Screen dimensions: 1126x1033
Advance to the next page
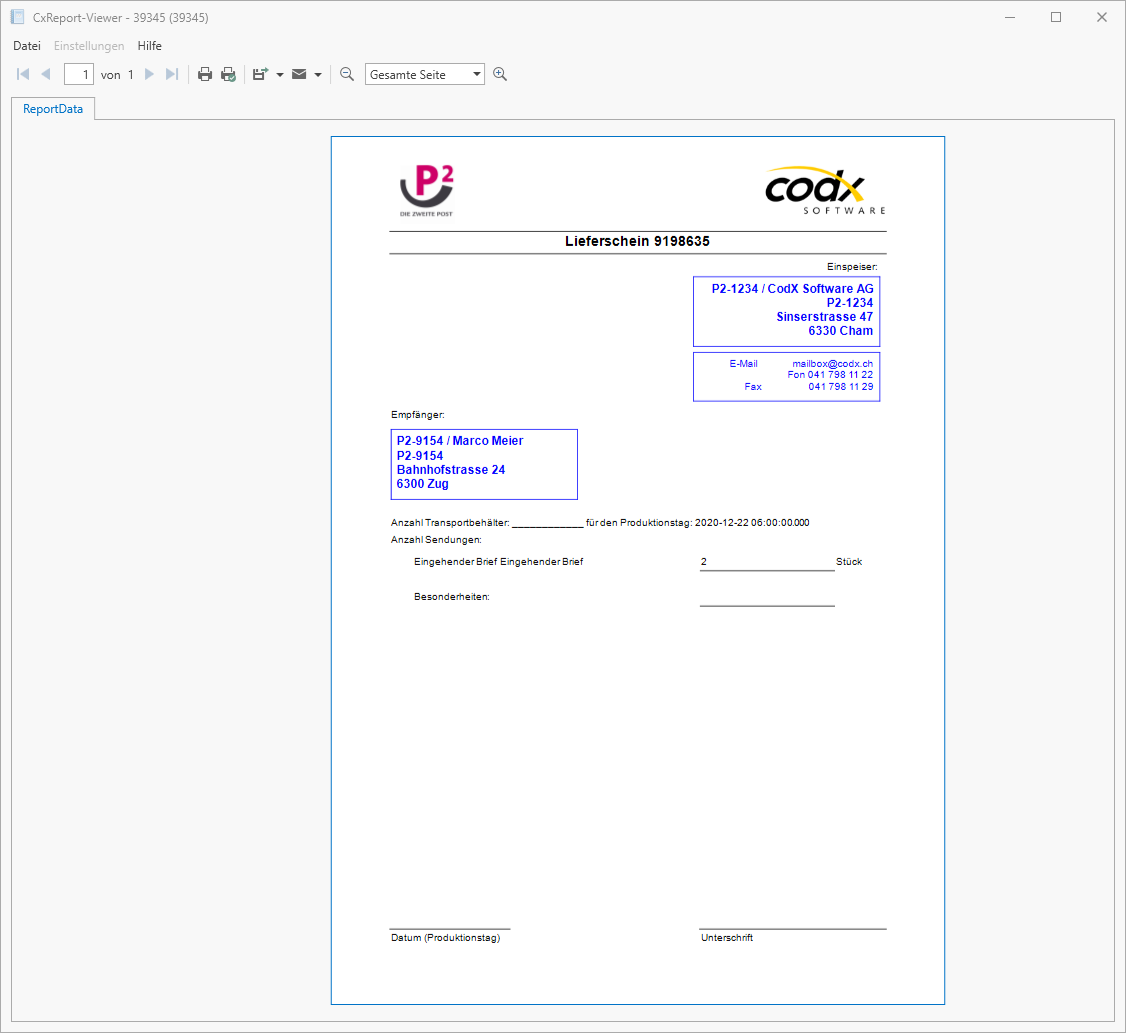coord(149,73)
